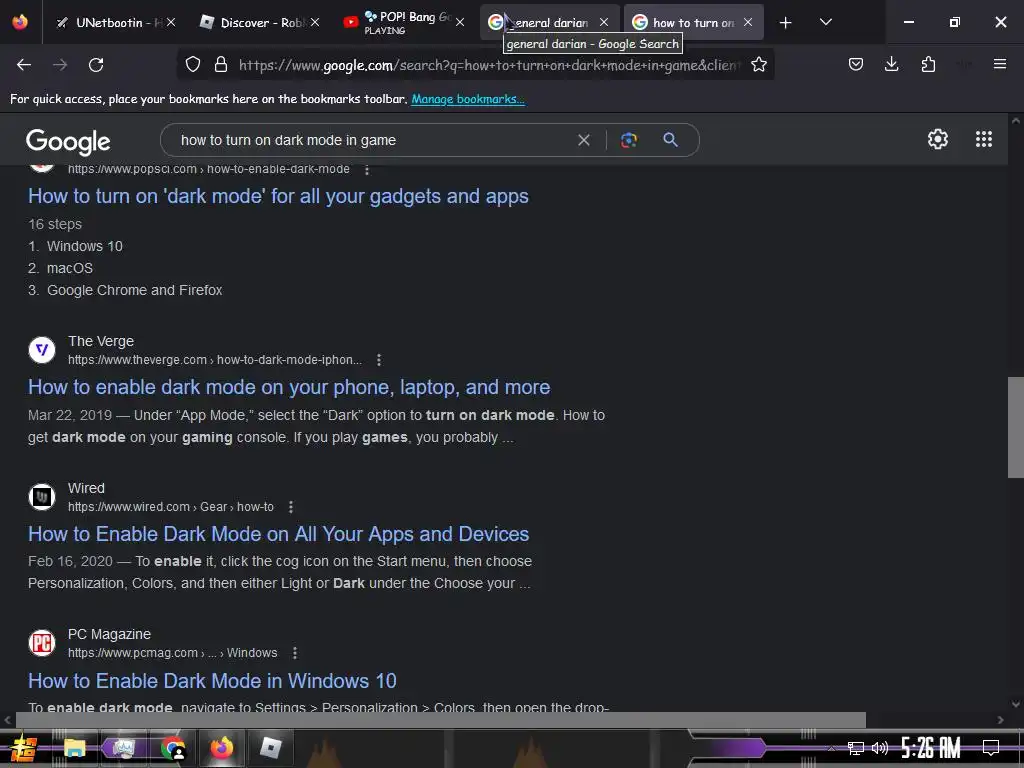
Task: Go back to the previous page
Action: (x=24, y=65)
